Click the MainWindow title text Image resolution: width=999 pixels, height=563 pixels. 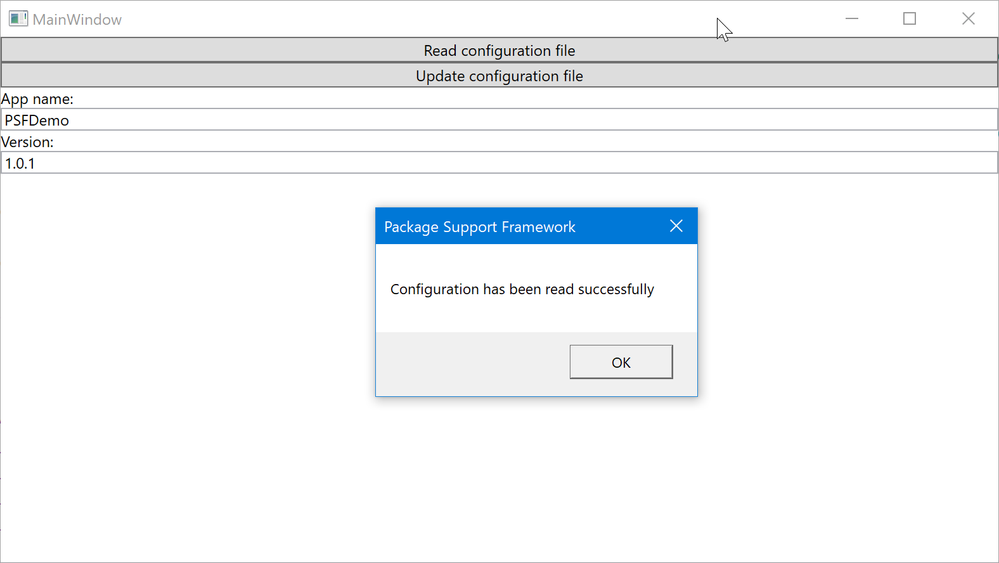[x=77, y=19]
